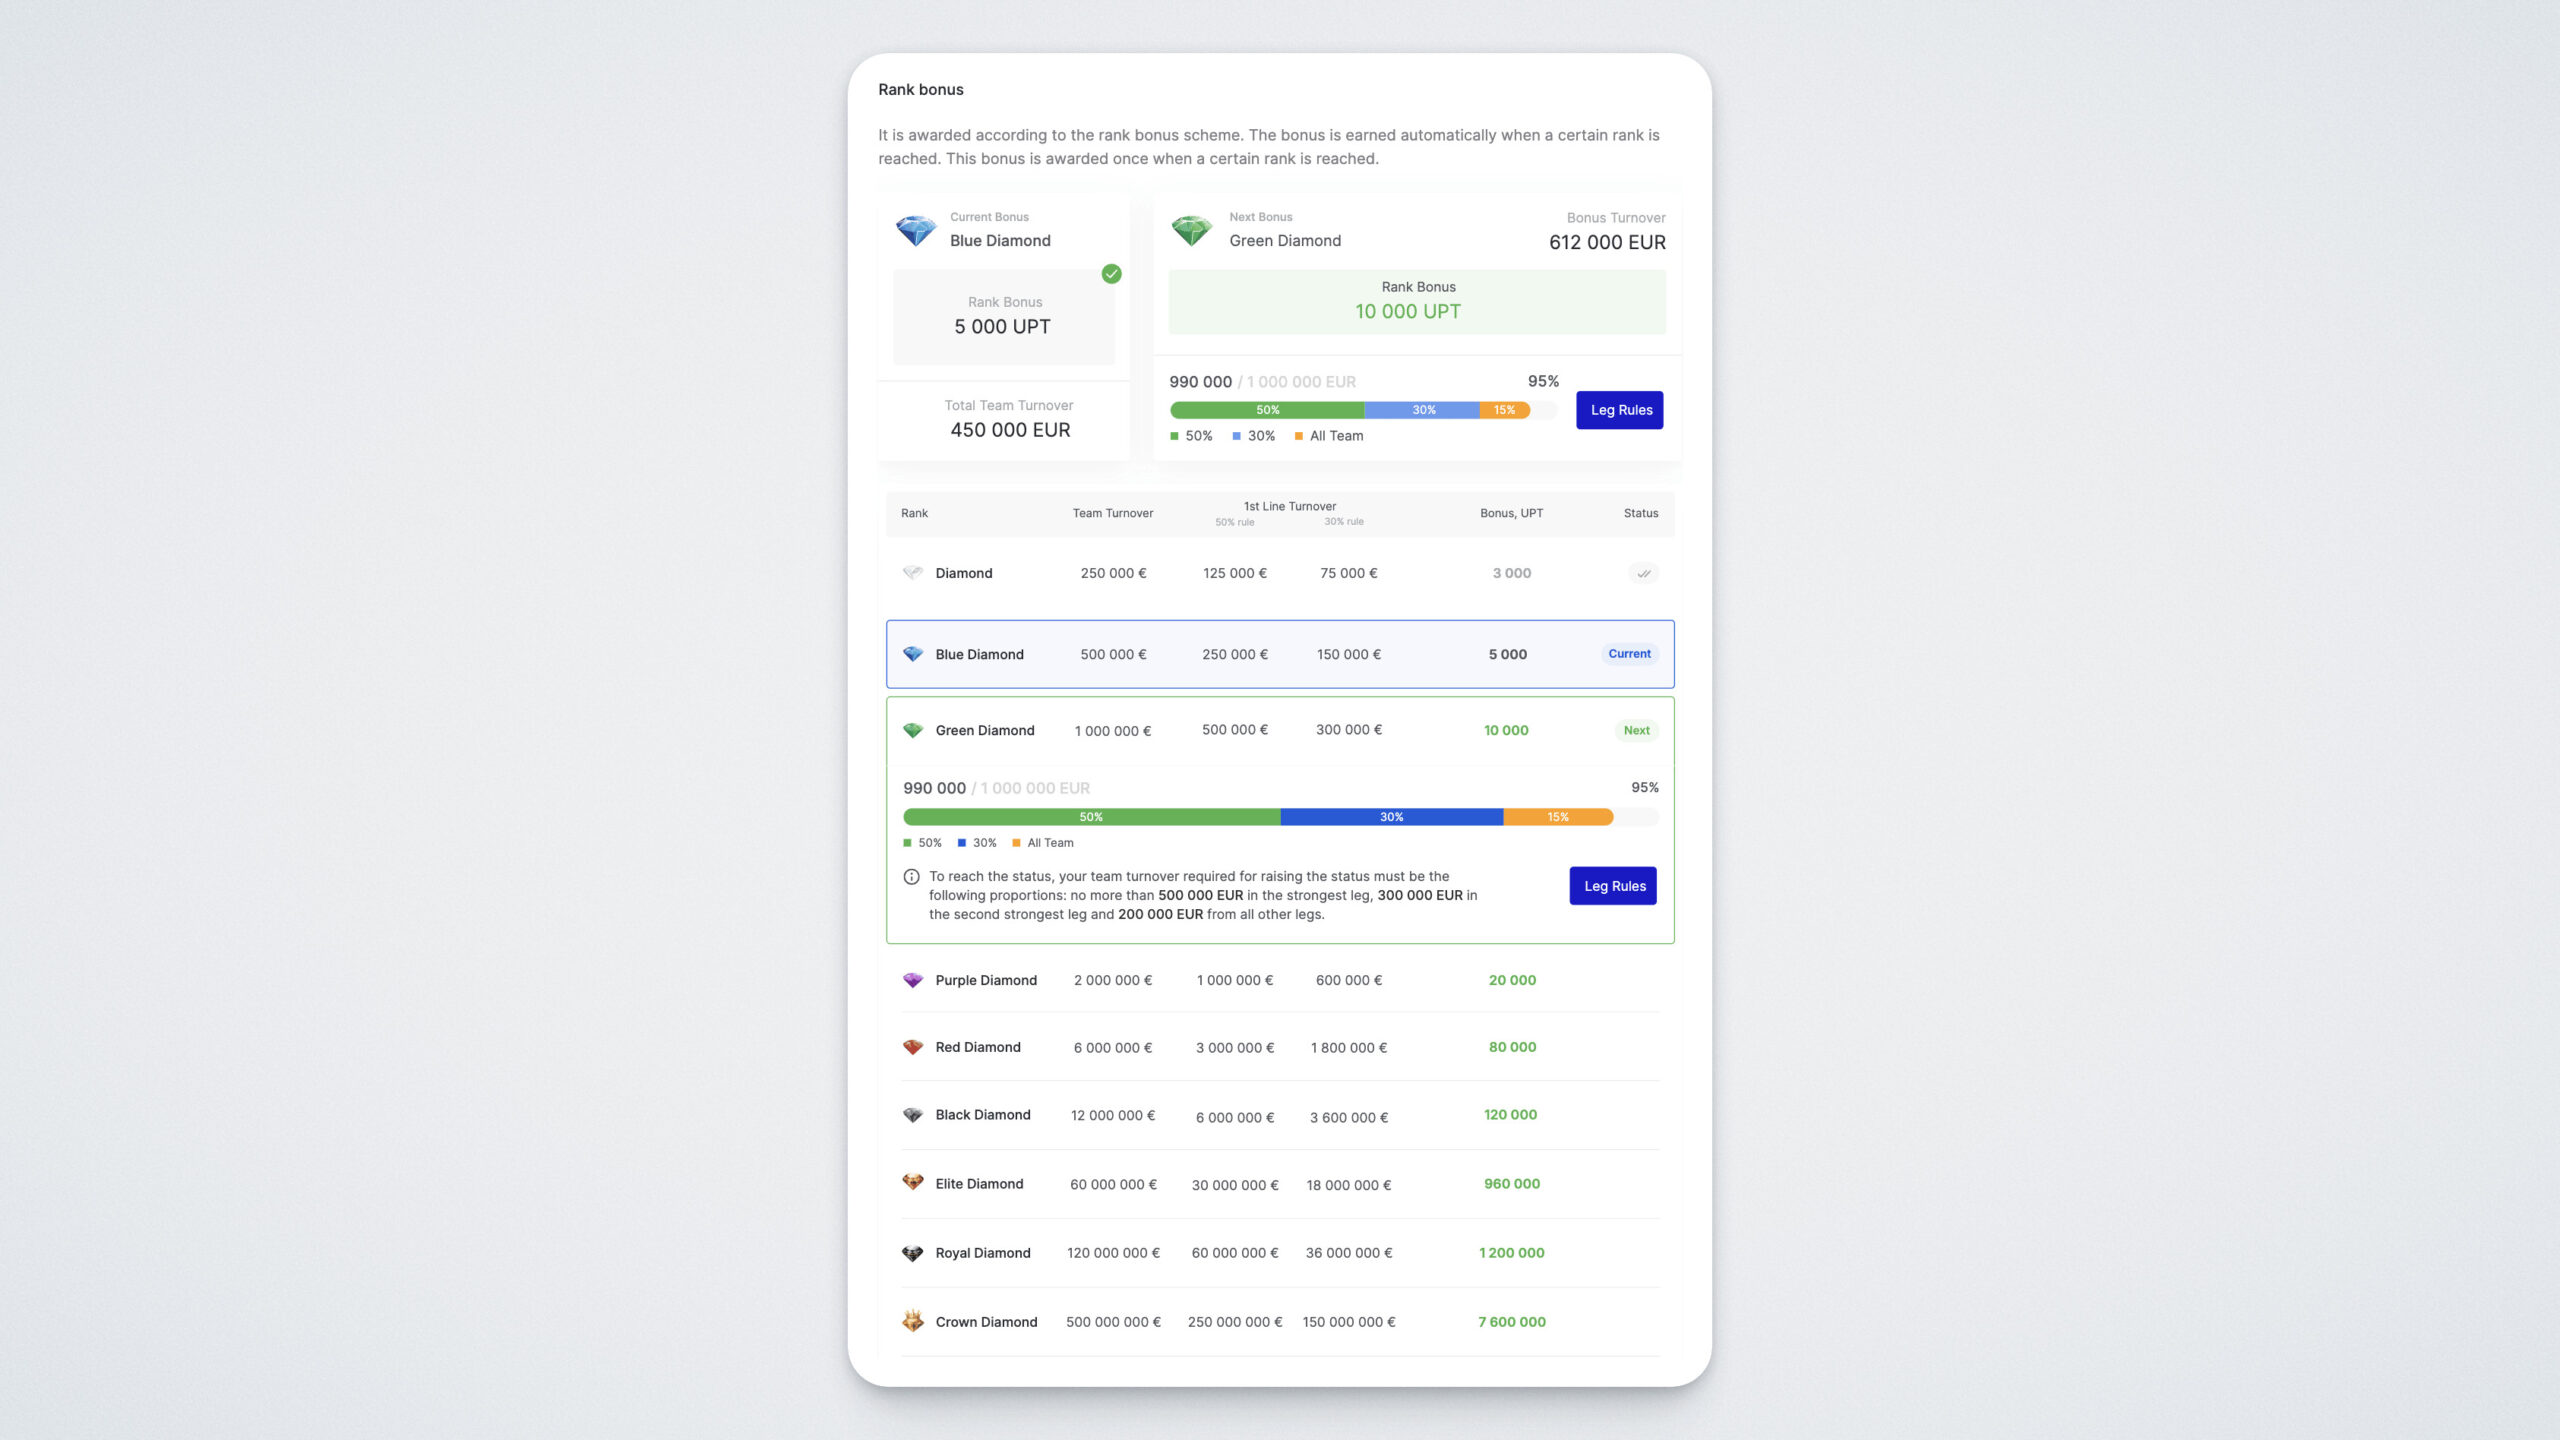
Task: Click the Black Diamond rank icon
Action: 912,1115
